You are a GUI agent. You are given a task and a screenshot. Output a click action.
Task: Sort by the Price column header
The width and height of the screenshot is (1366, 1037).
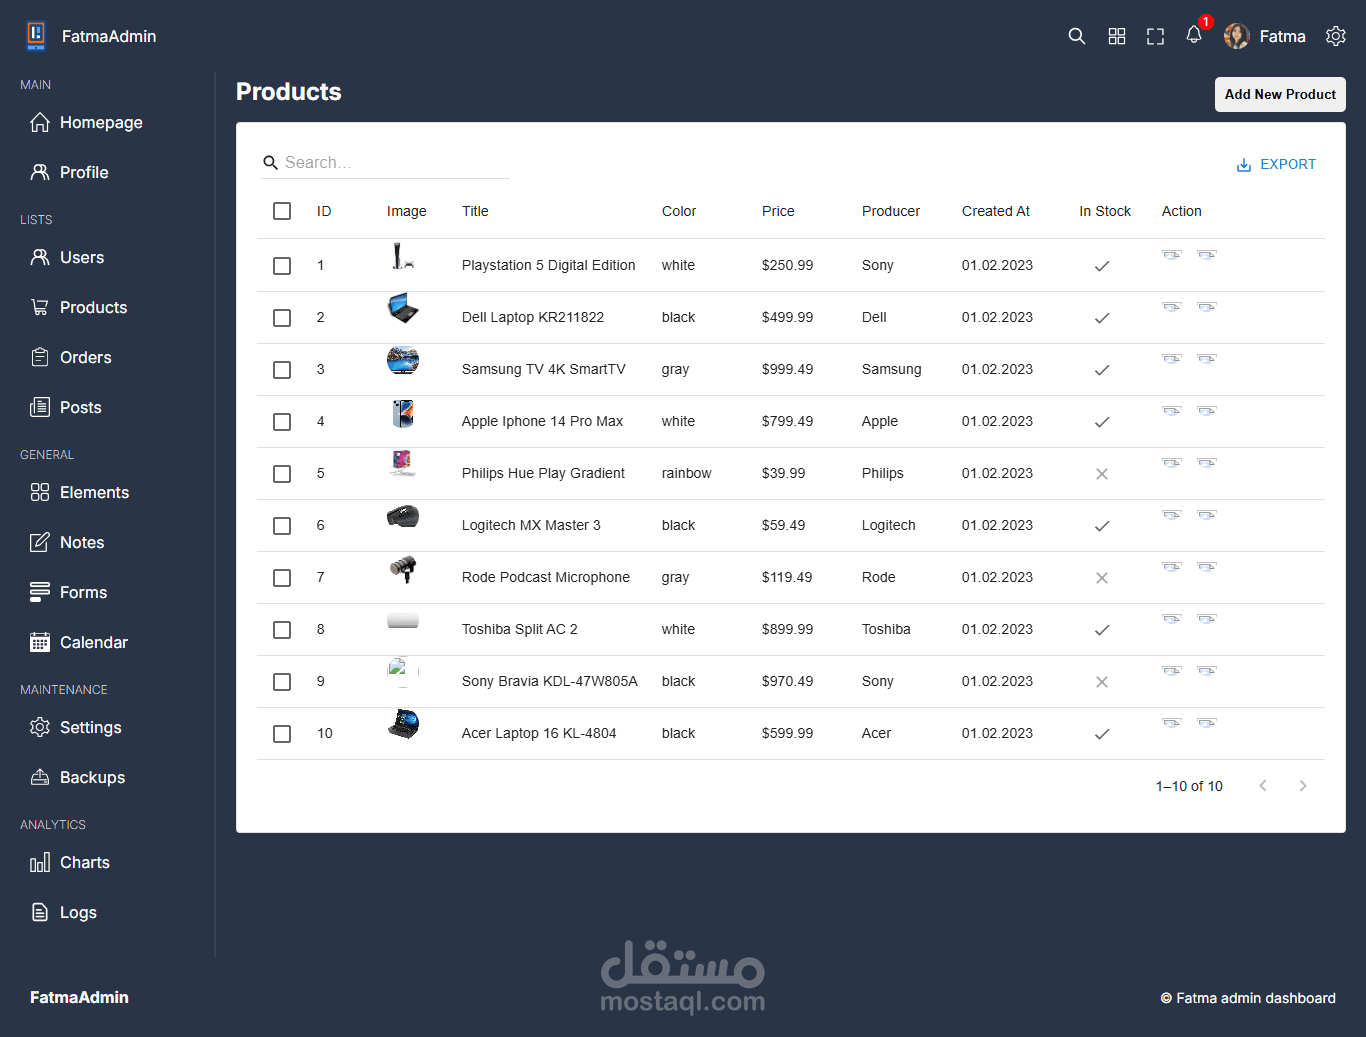778,211
